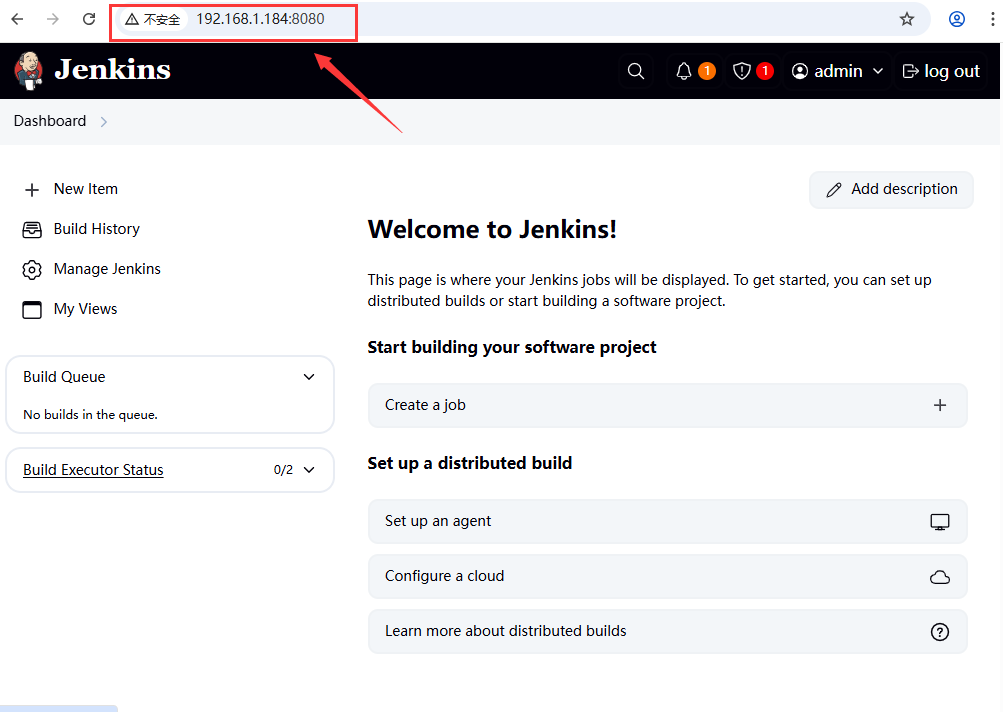Open the Learn more help icon
The width and height of the screenshot is (1003, 712).
point(939,631)
